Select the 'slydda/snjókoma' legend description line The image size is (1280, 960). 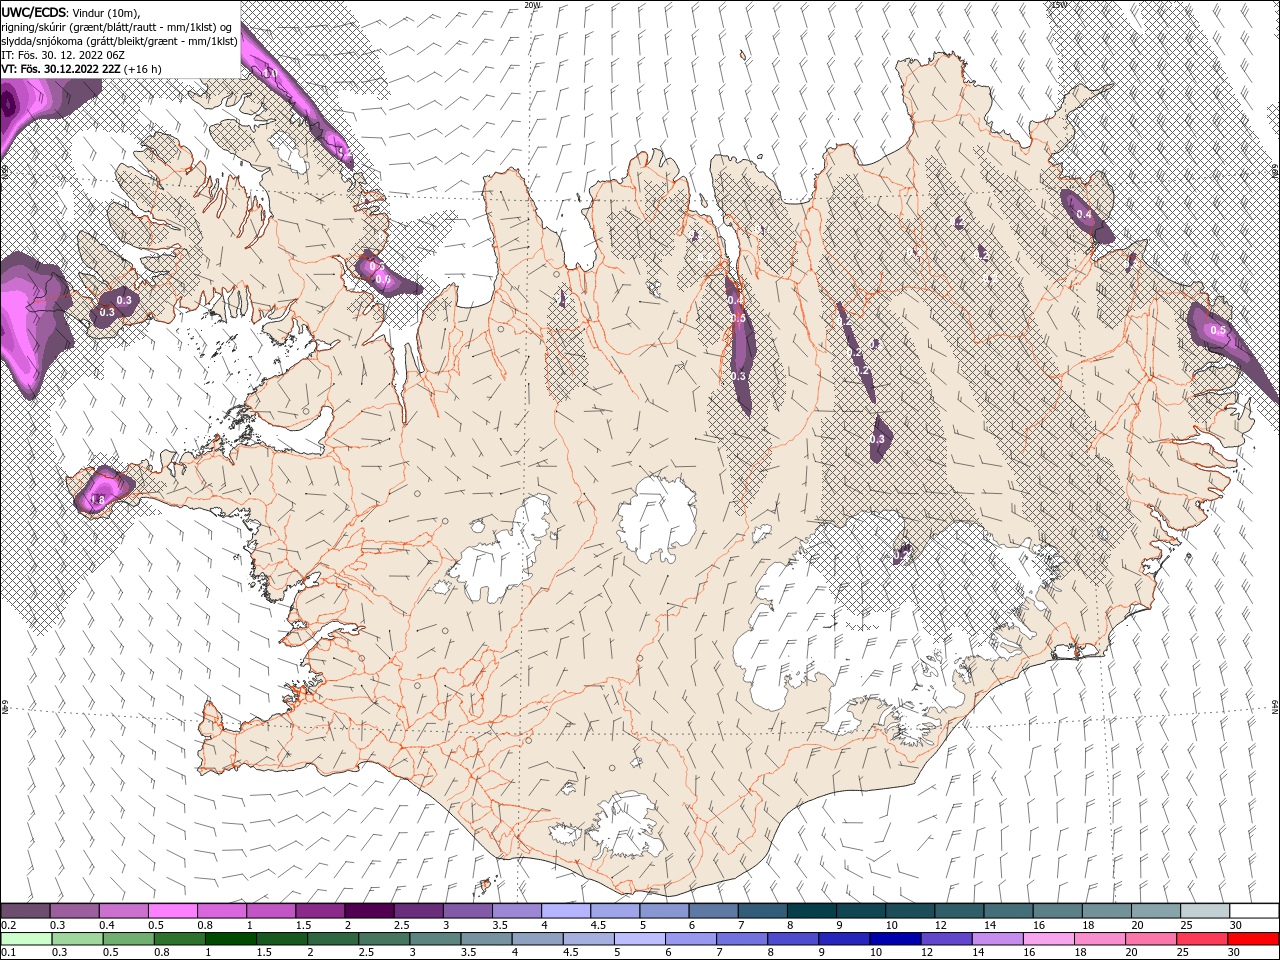[x=120, y=41]
